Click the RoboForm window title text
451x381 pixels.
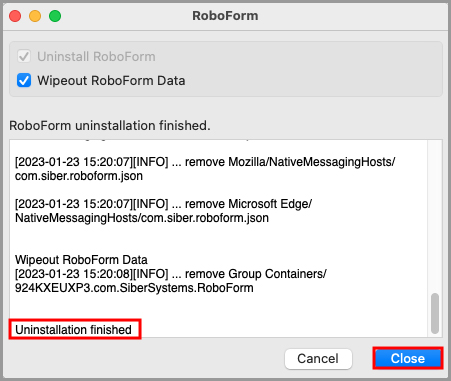pos(225,16)
